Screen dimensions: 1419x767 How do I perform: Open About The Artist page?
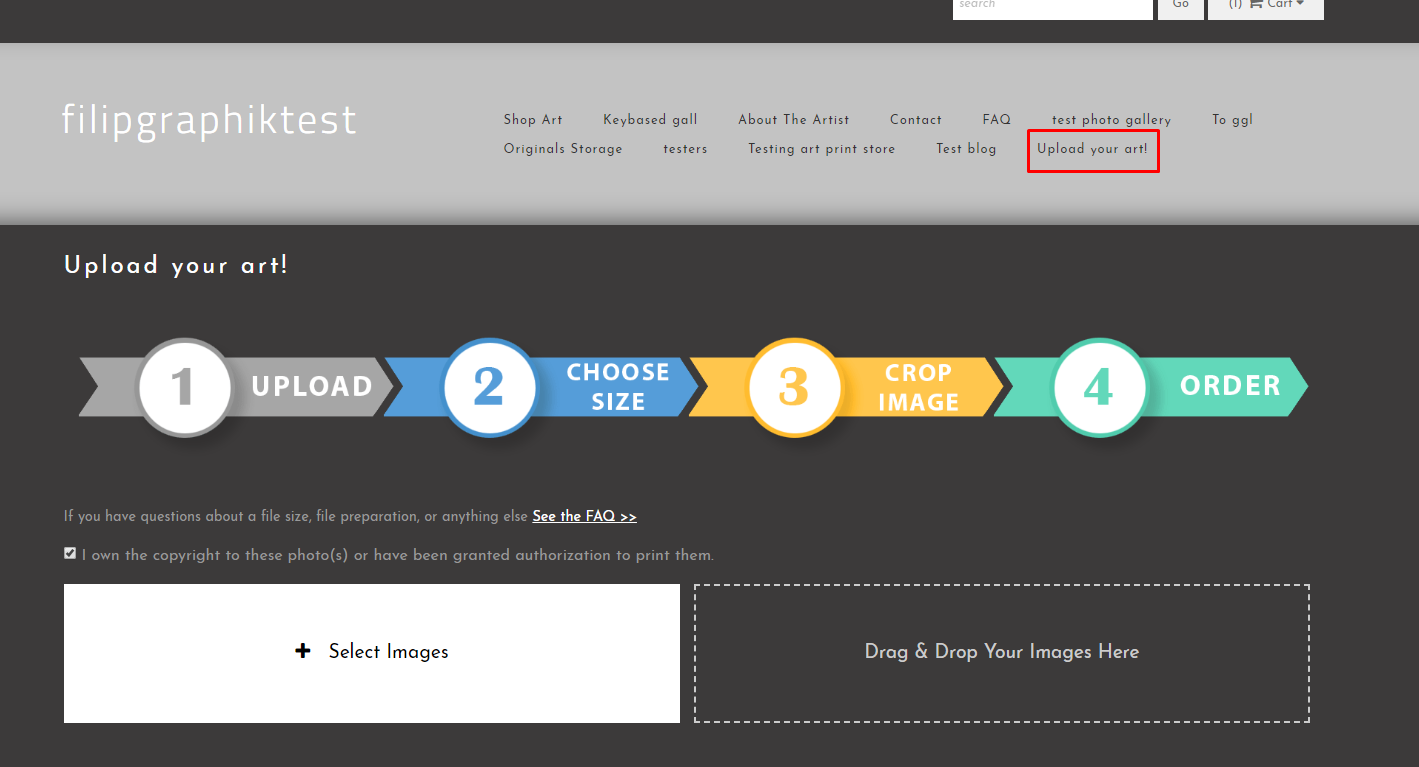pos(793,120)
